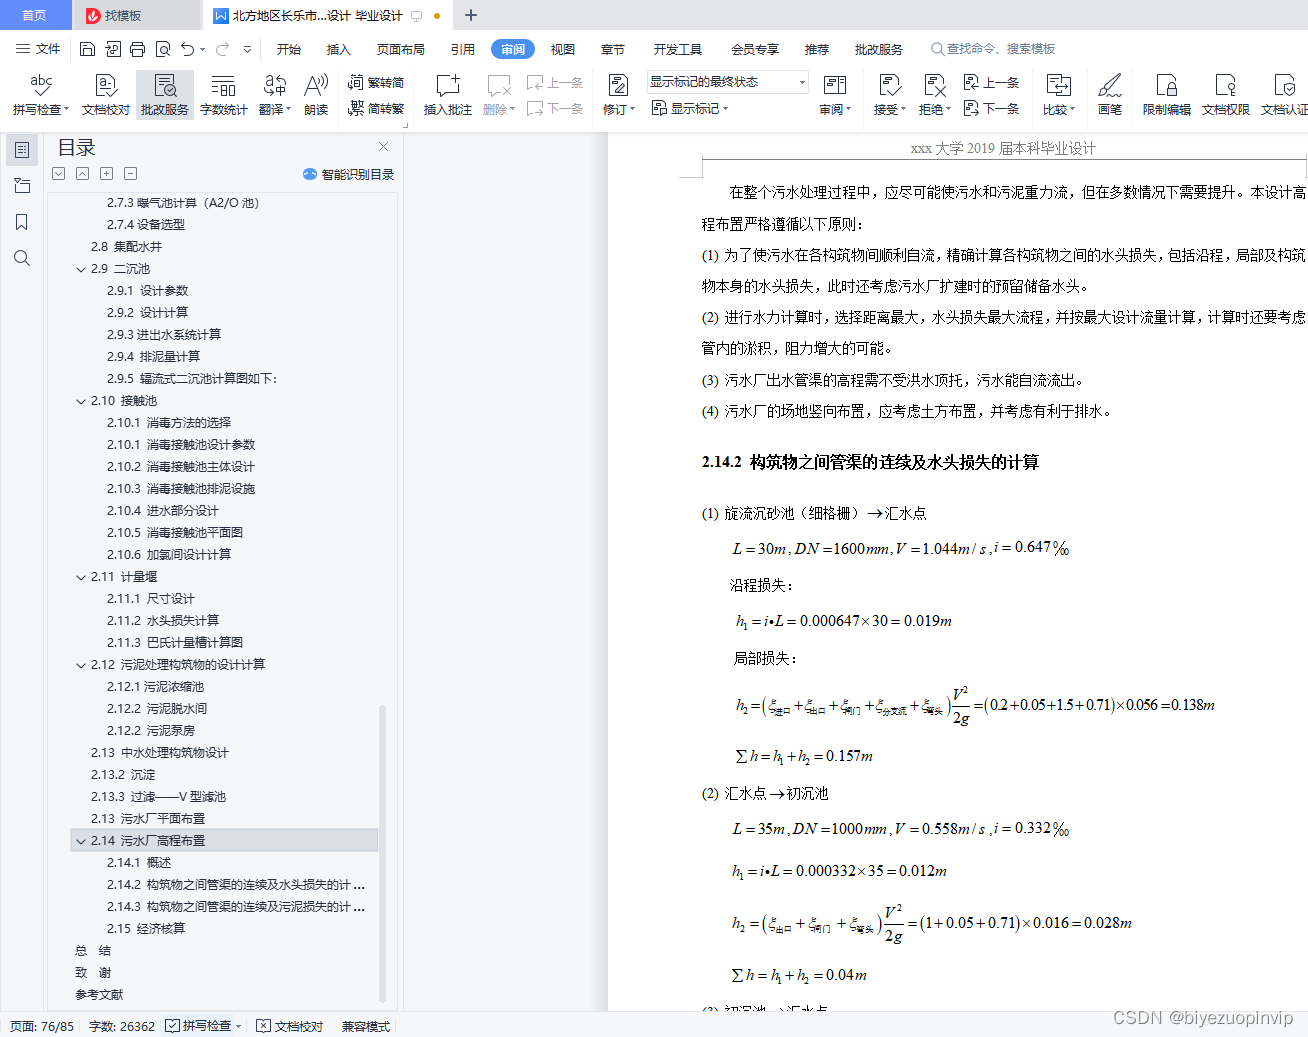Click the Print icon in quick access bar
This screenshot has width=1308, height=1037.
pyautogui.click(x=138, y=49)
